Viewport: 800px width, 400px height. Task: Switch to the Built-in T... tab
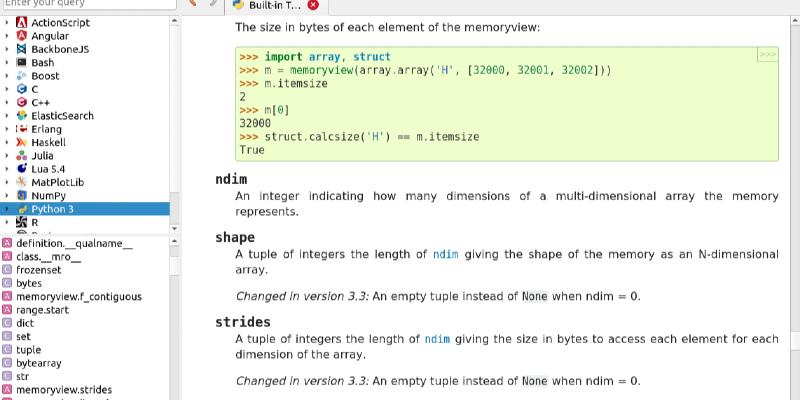pos(276,6)
